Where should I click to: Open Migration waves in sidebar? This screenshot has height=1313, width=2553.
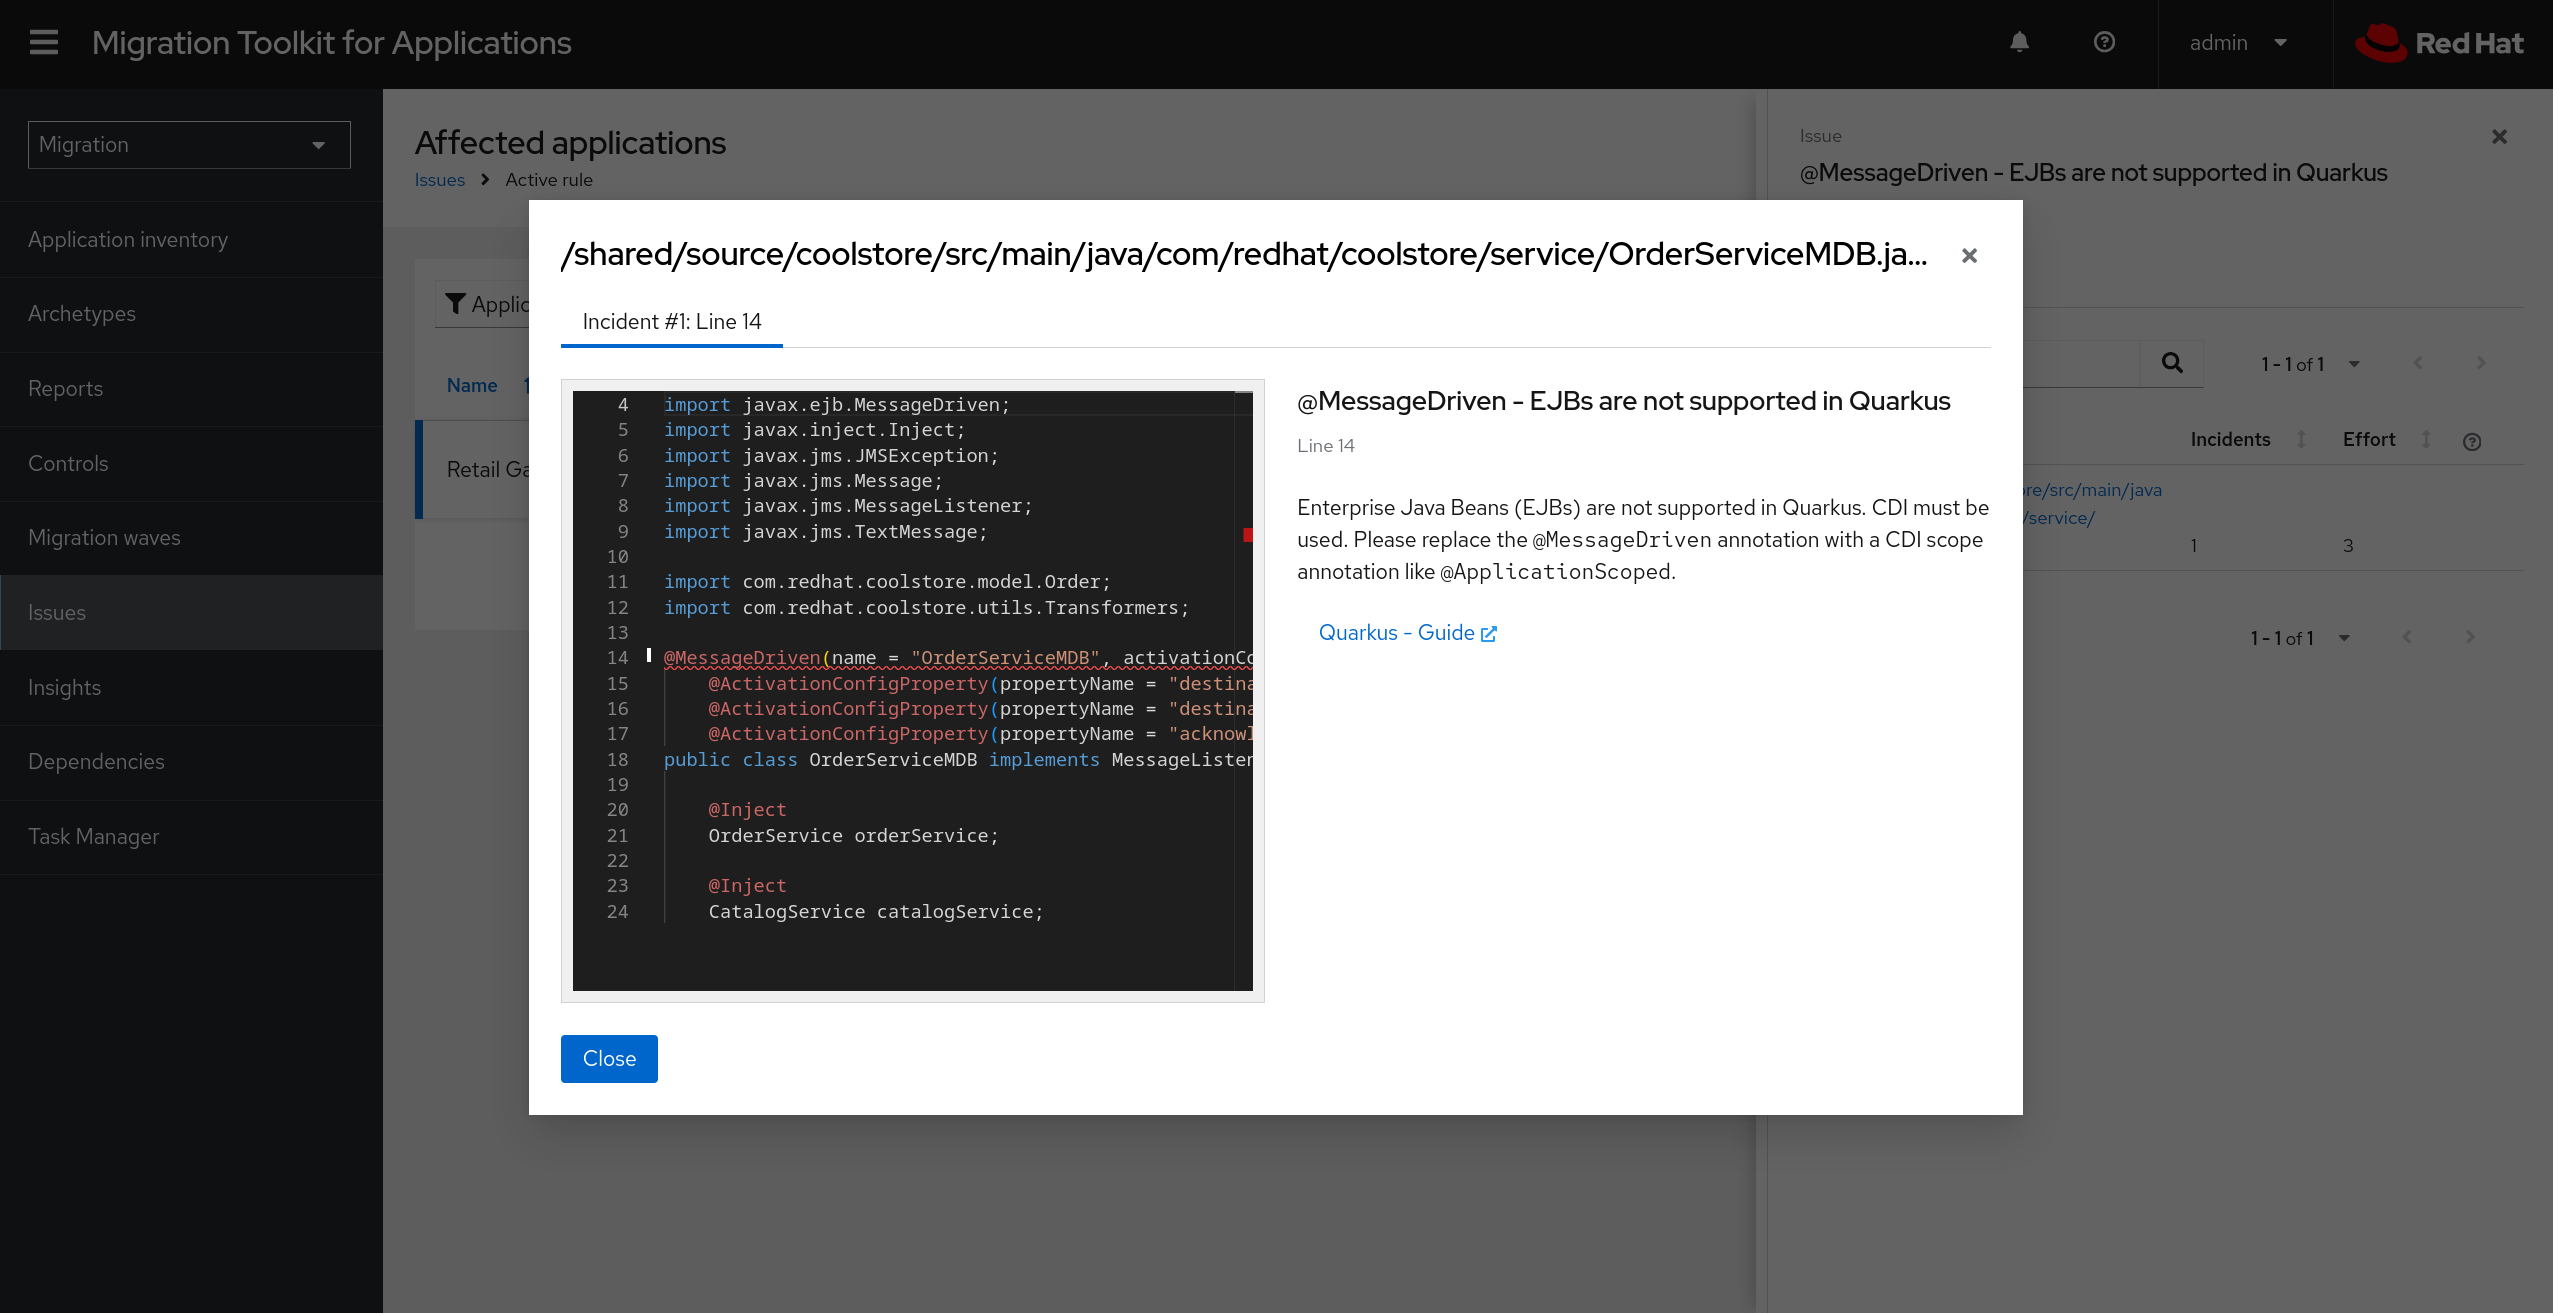click(104, 538)
